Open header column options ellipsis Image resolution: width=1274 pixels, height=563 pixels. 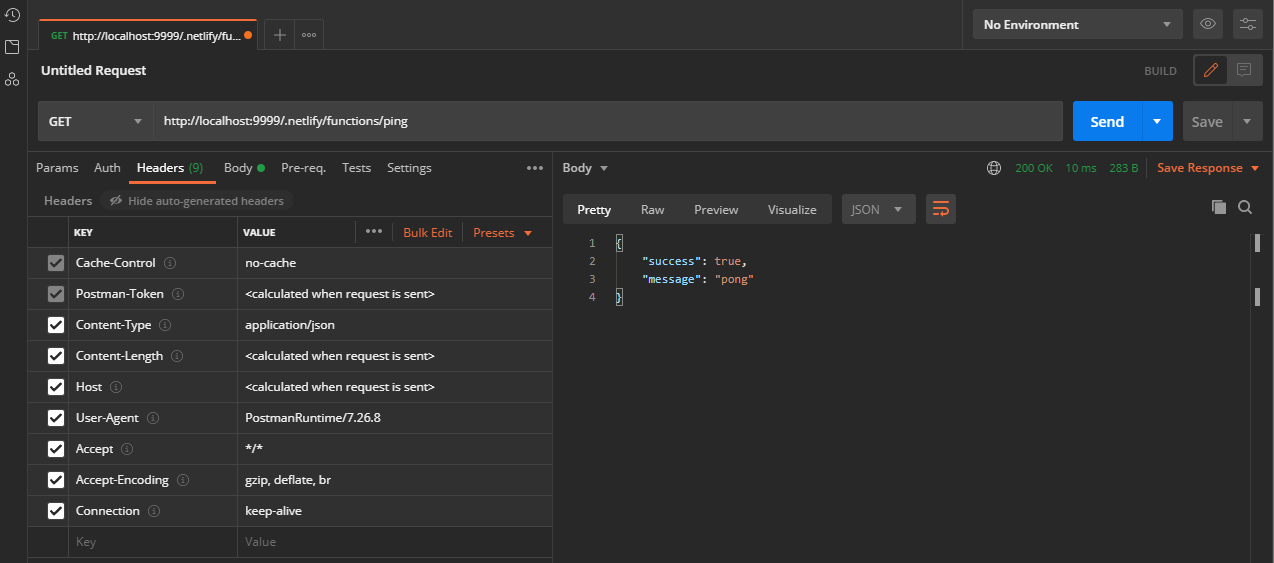click(374, 232)
